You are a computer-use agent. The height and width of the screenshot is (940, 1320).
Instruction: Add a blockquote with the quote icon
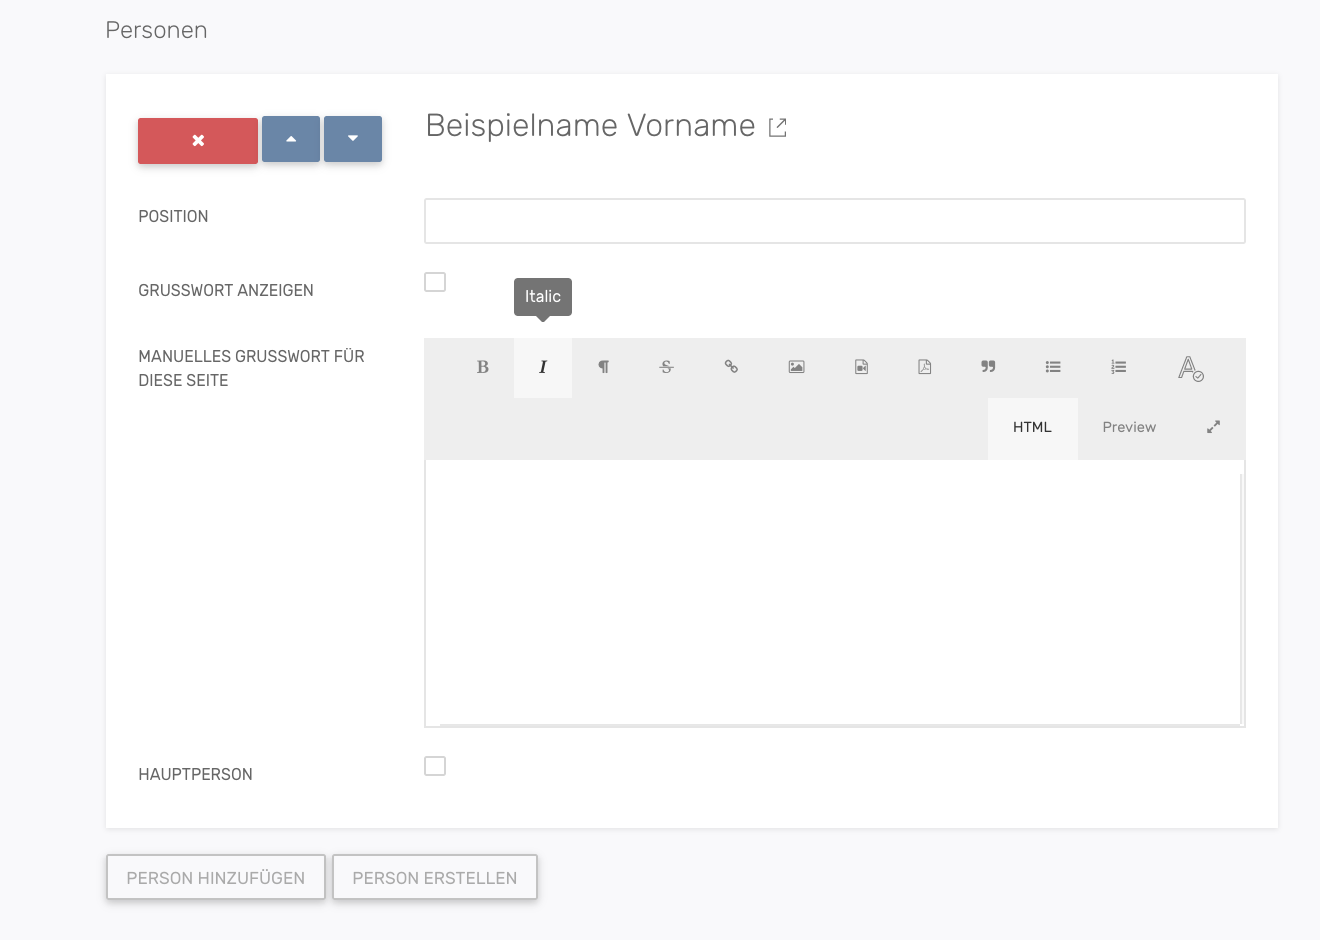pos(988,367)
